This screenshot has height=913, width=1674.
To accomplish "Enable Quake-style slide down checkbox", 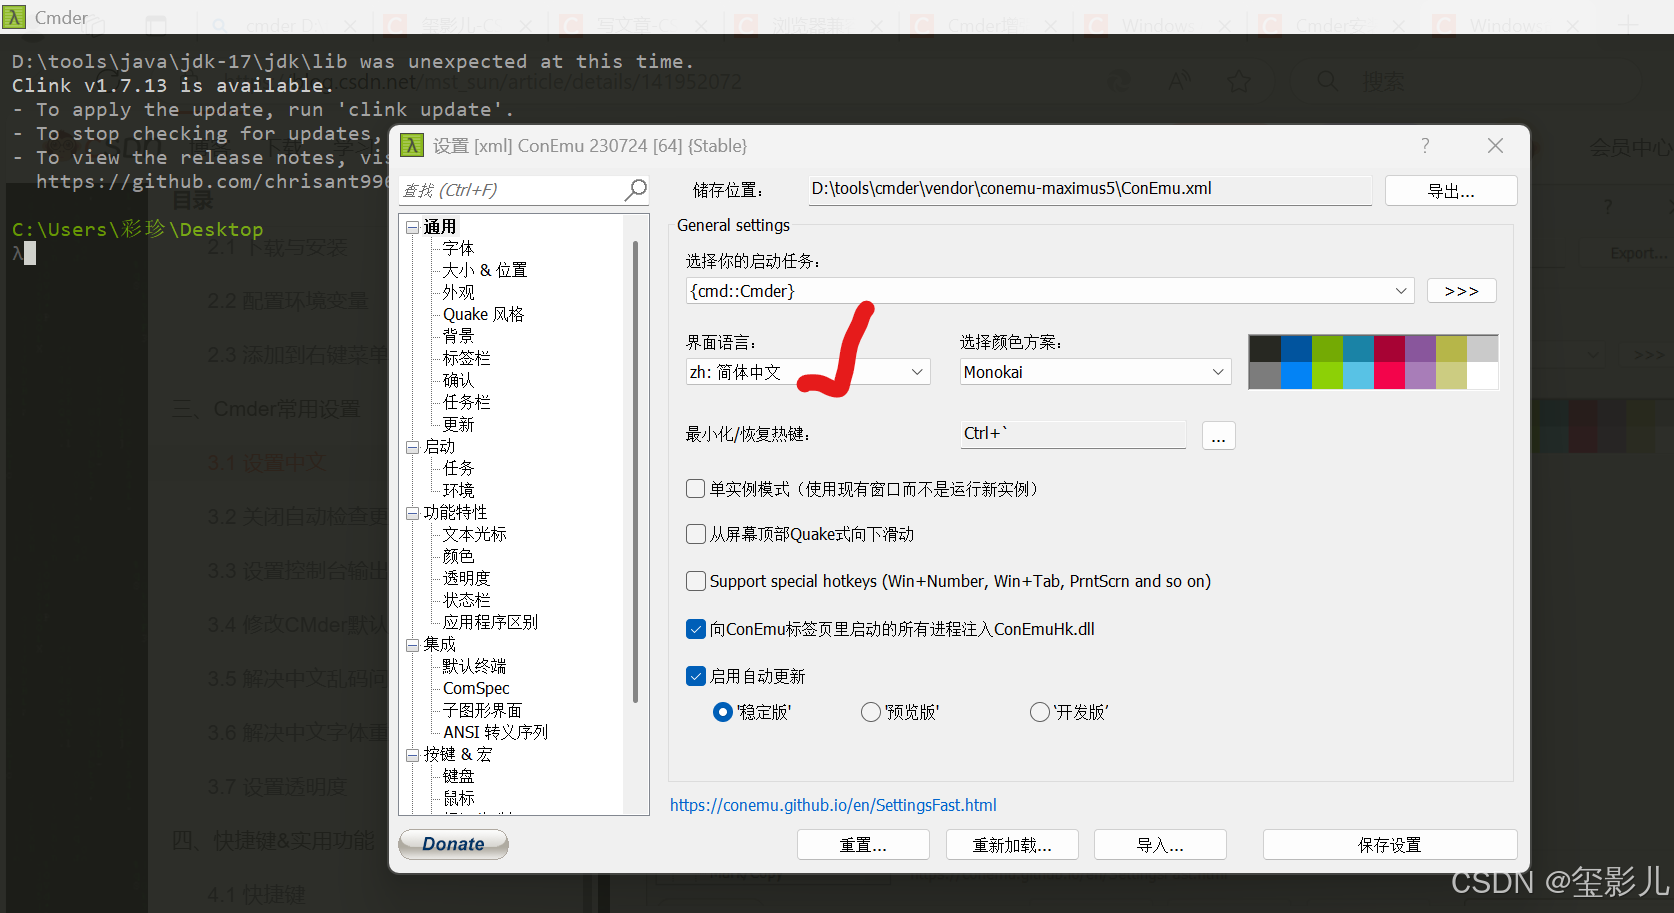I will tap(696, 534).
